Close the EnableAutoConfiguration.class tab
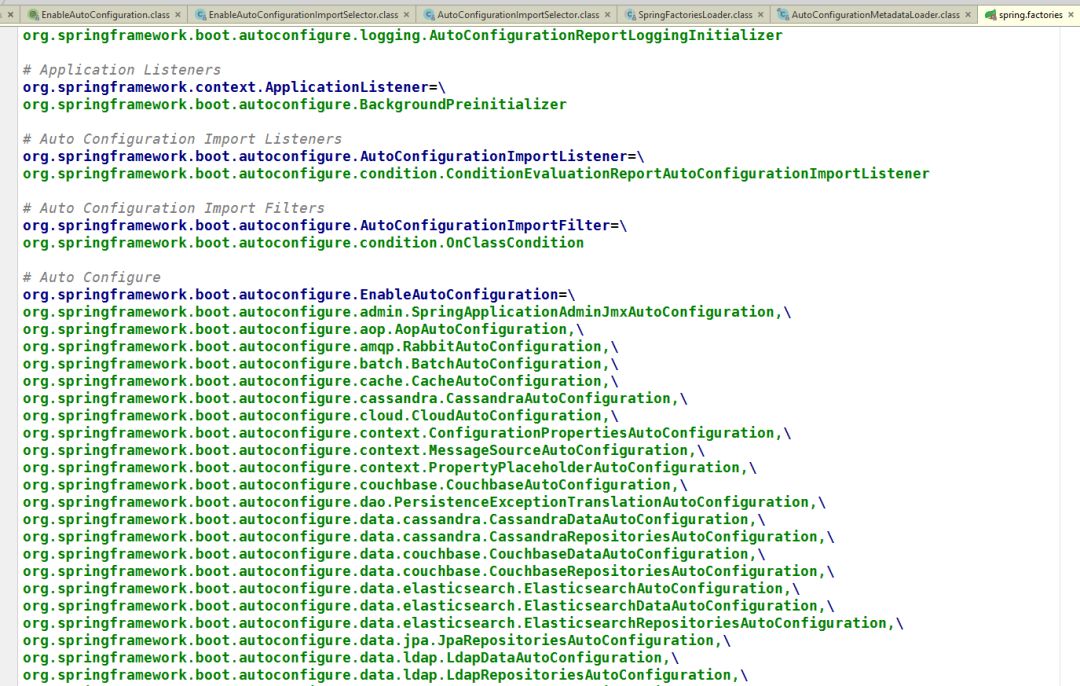The image size is (1080, 686). (178, 14)
